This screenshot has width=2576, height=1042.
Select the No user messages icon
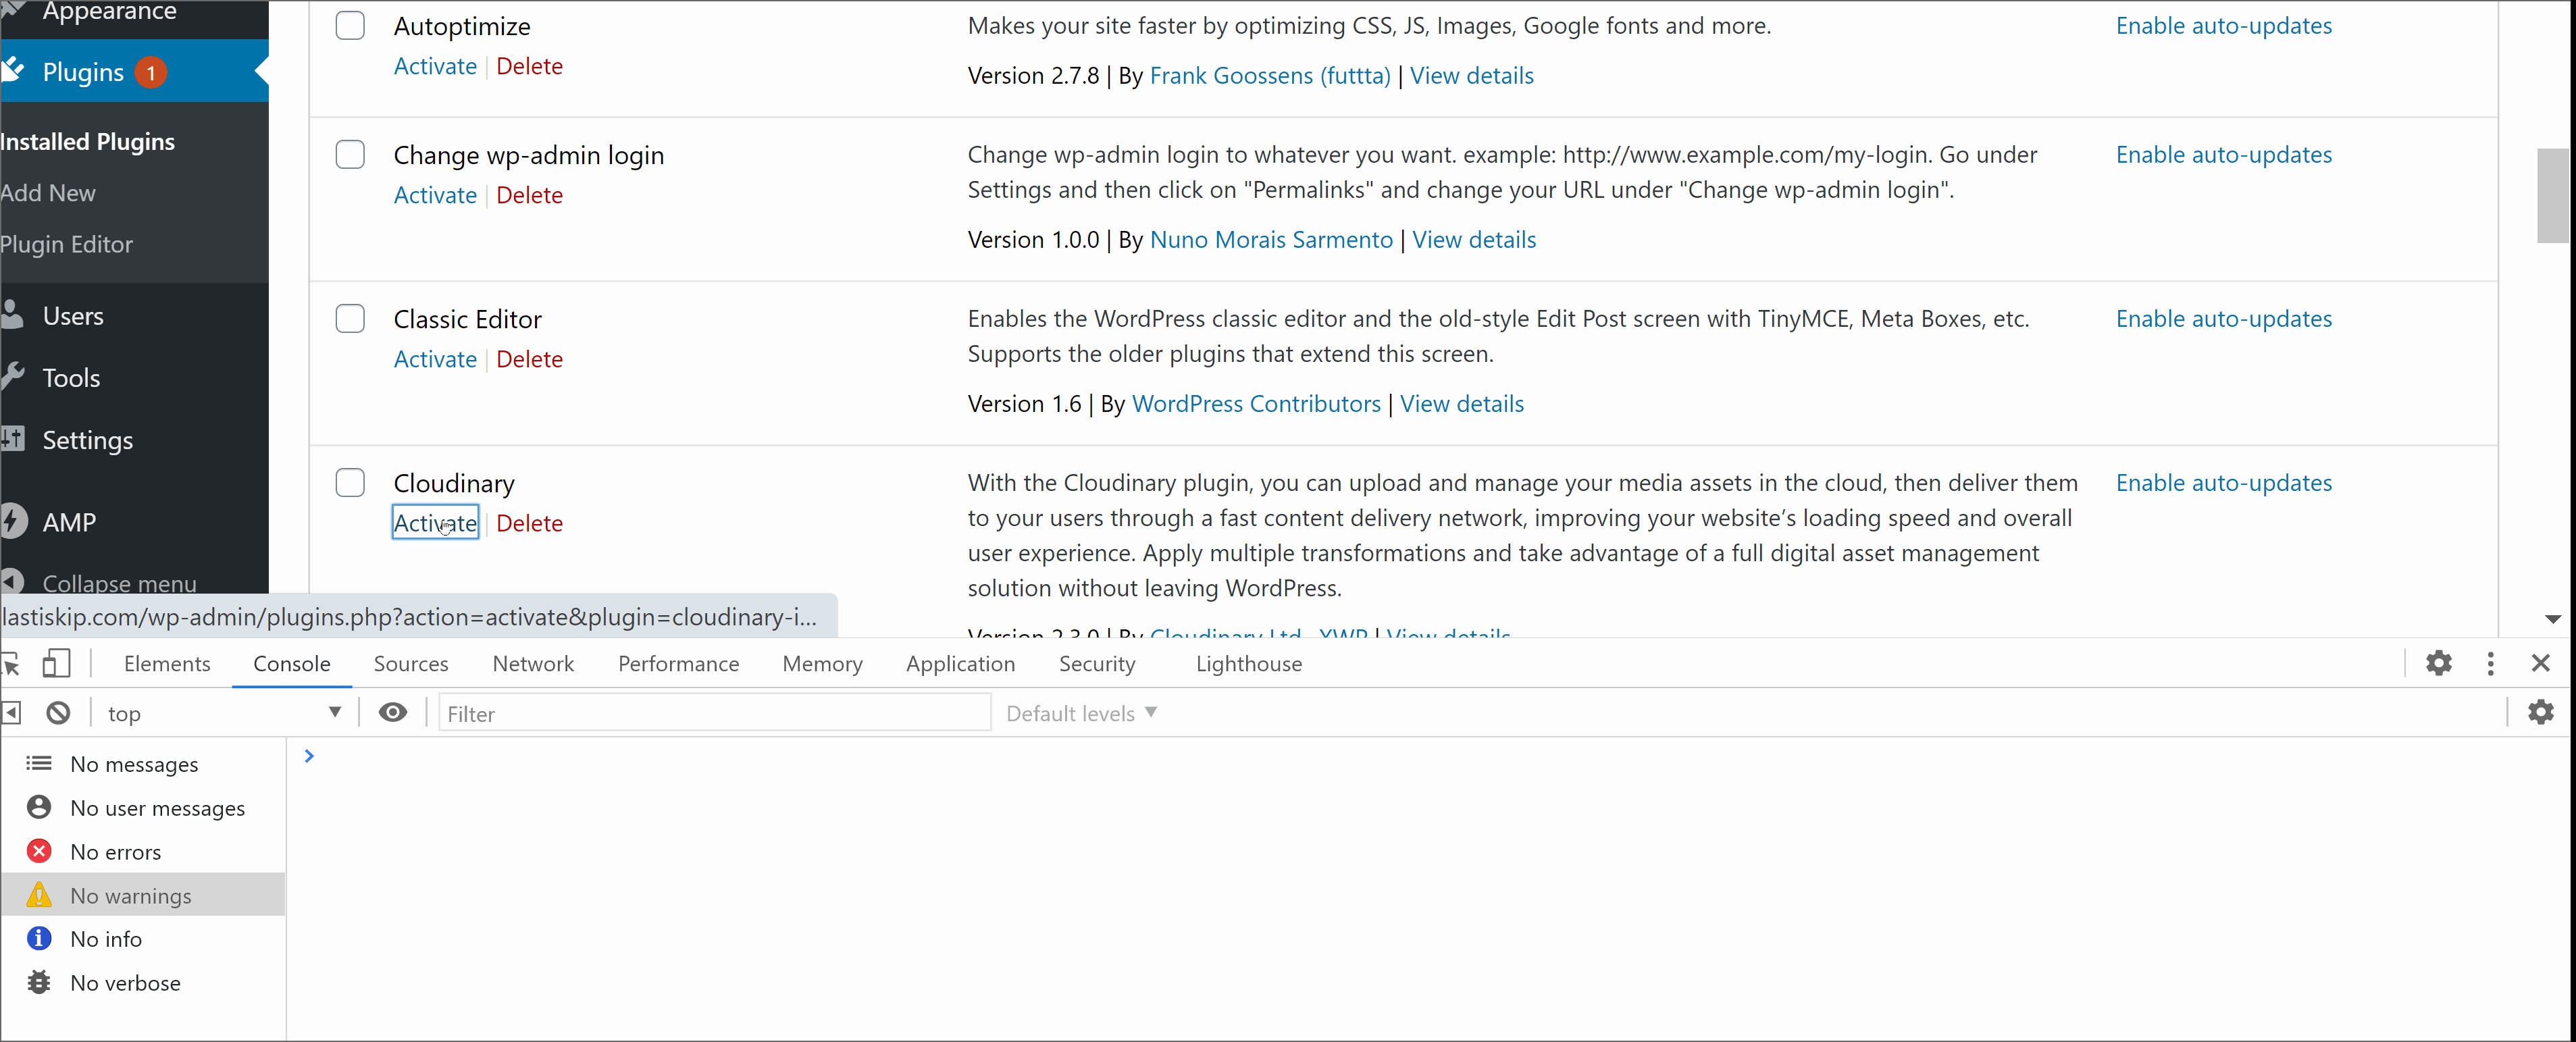[39, 807]
